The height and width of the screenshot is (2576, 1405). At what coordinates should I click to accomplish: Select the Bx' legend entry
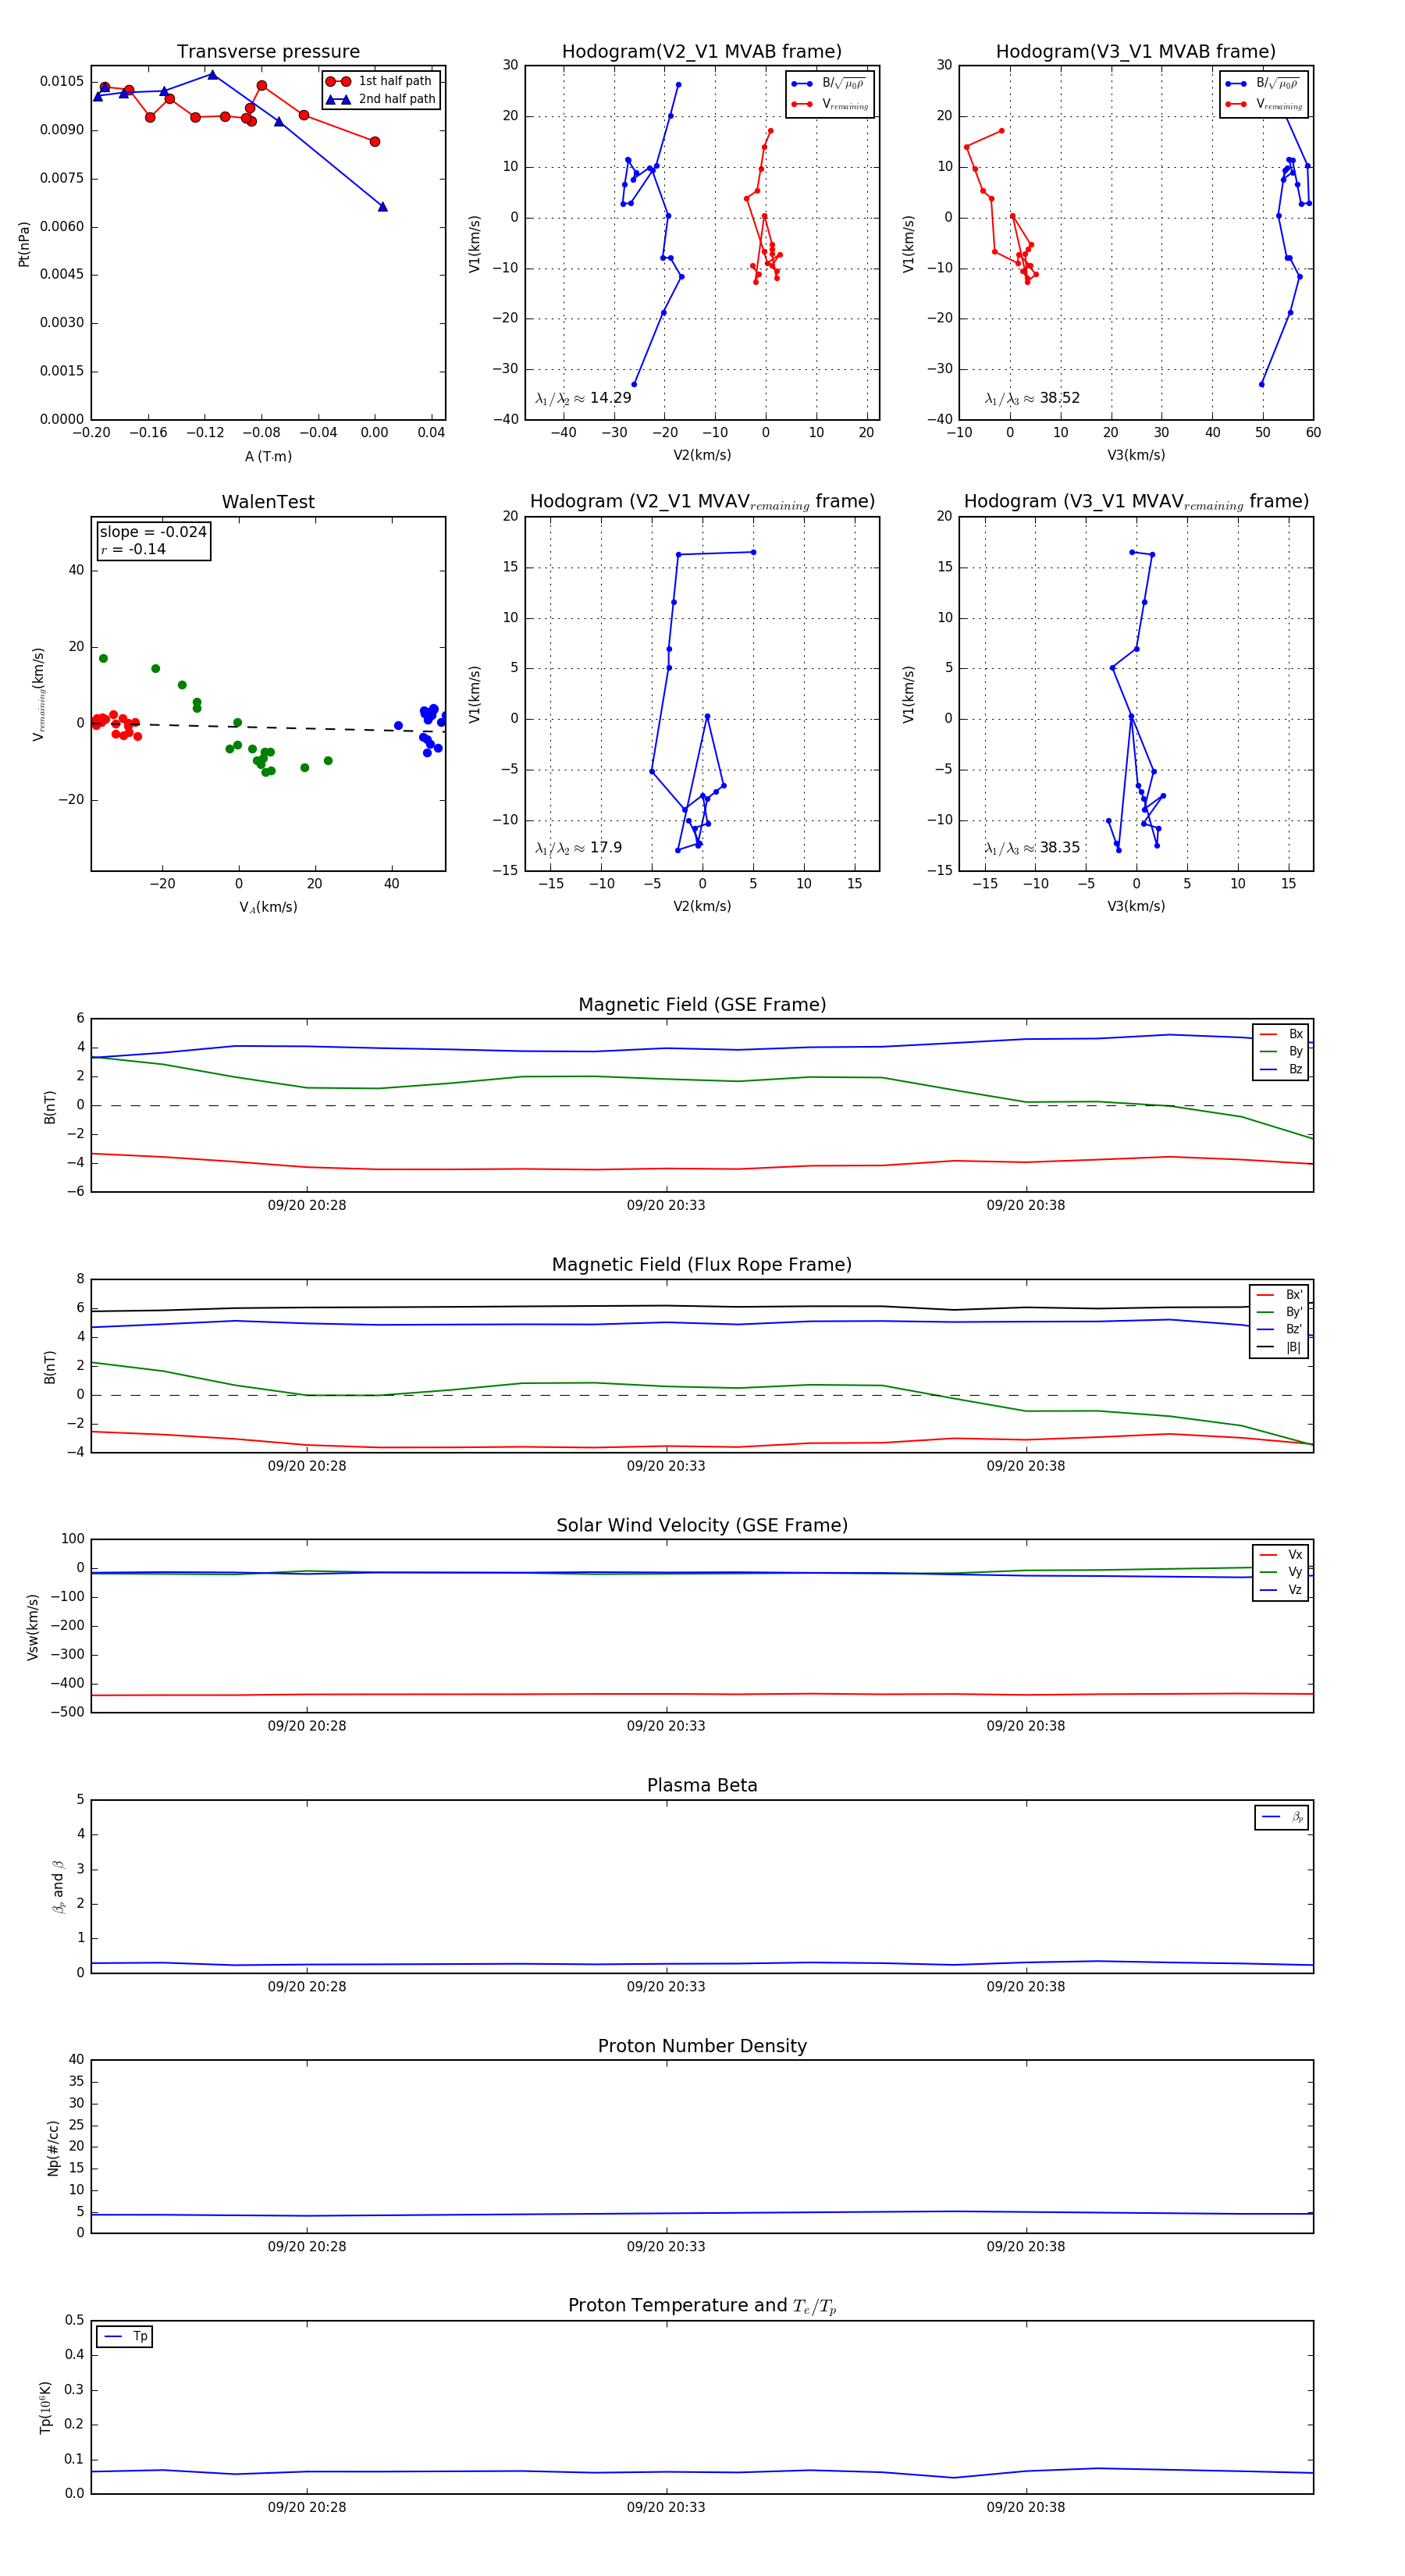1279,1294
